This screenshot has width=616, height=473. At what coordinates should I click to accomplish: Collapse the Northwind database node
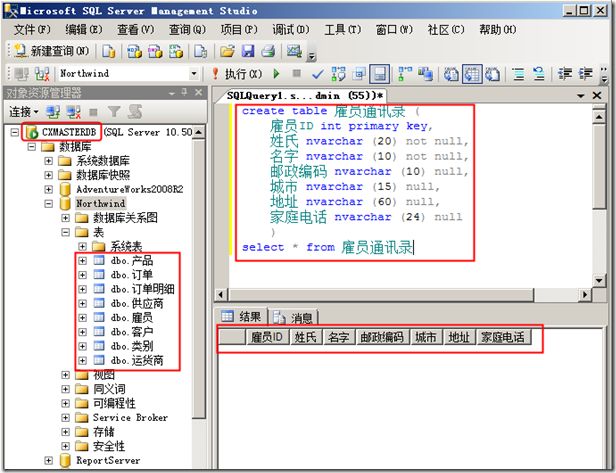coord(48,204)
